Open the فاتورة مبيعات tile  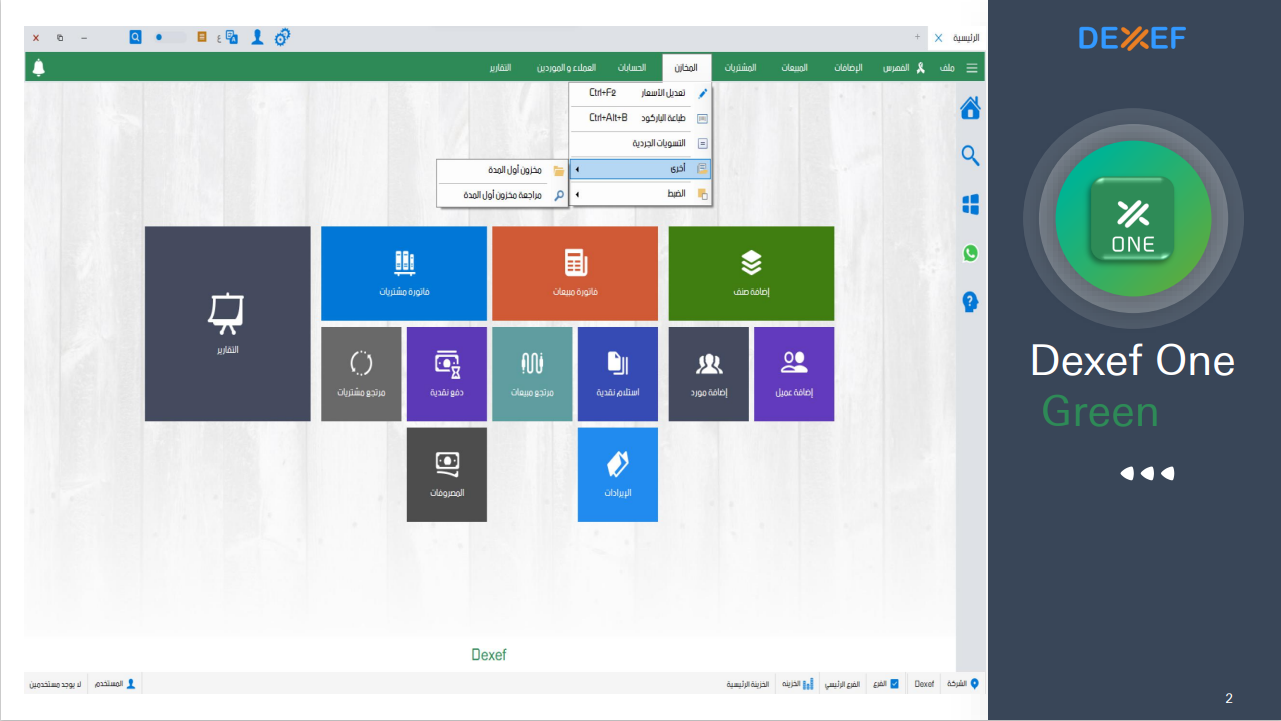click(x=575, y=274)
